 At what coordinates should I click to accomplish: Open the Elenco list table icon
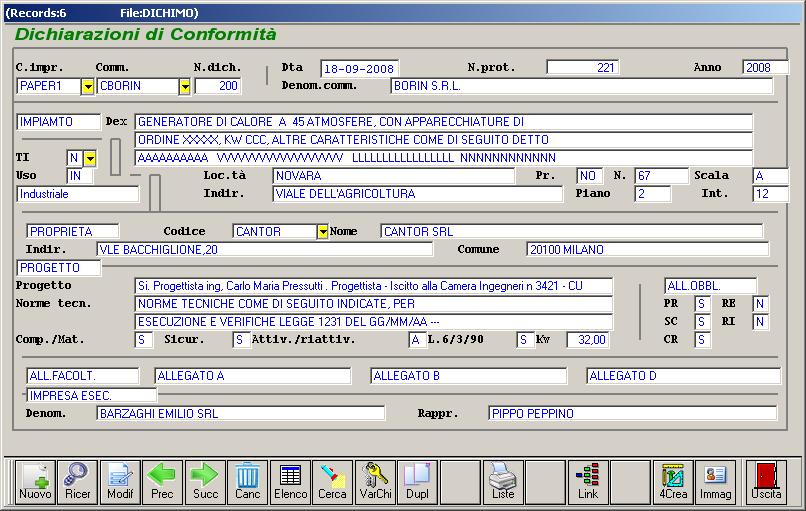point(290,482)
